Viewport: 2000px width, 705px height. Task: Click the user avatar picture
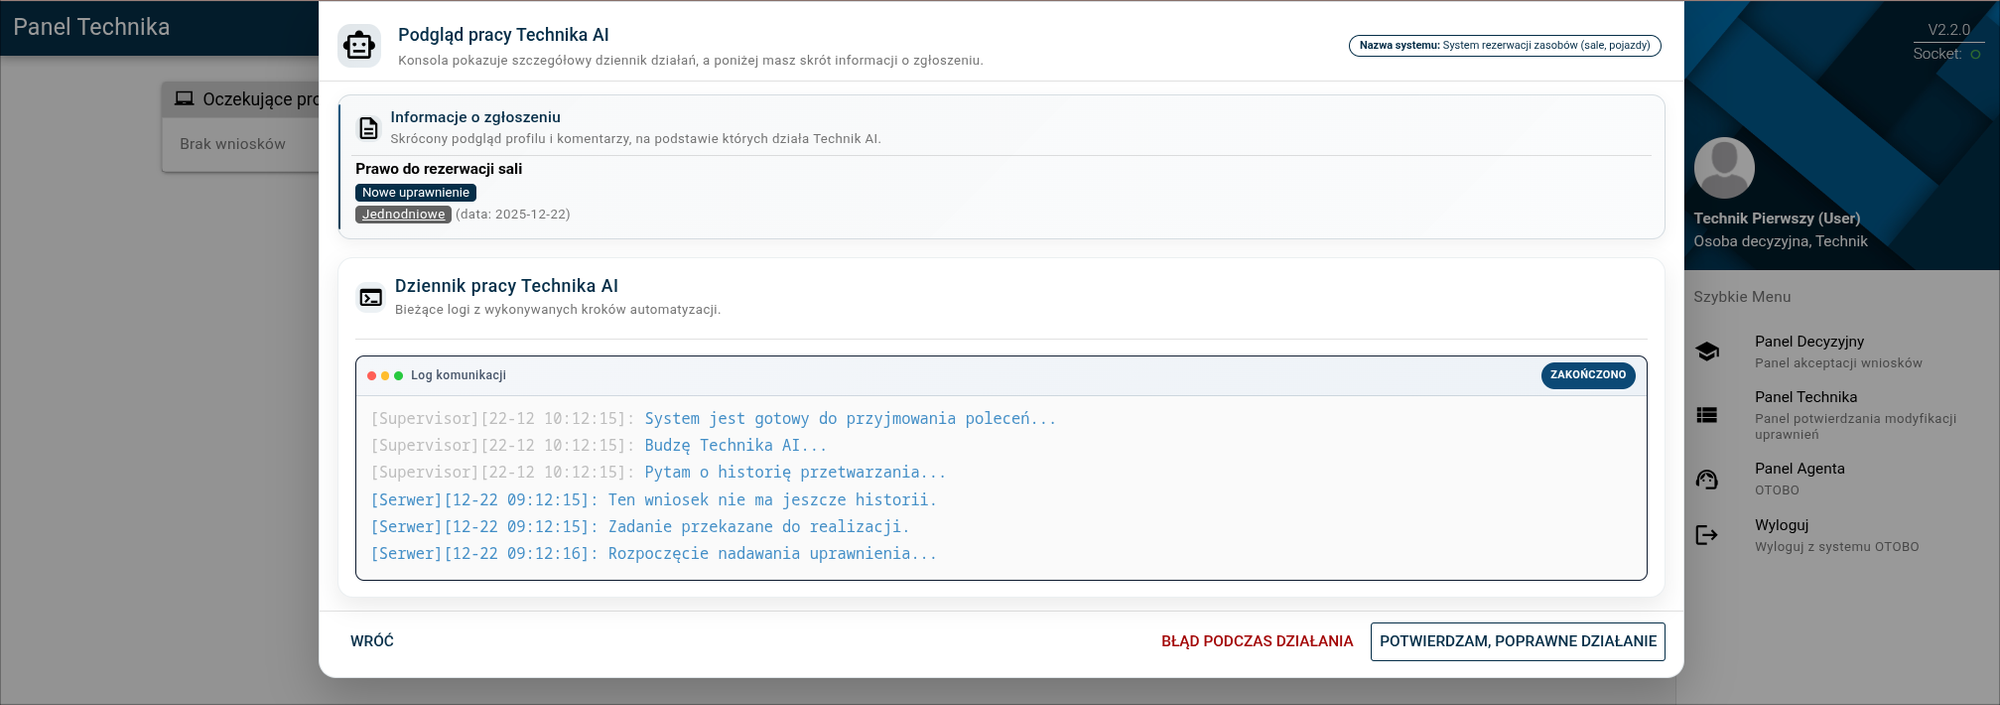click(x=1724, y=168)
